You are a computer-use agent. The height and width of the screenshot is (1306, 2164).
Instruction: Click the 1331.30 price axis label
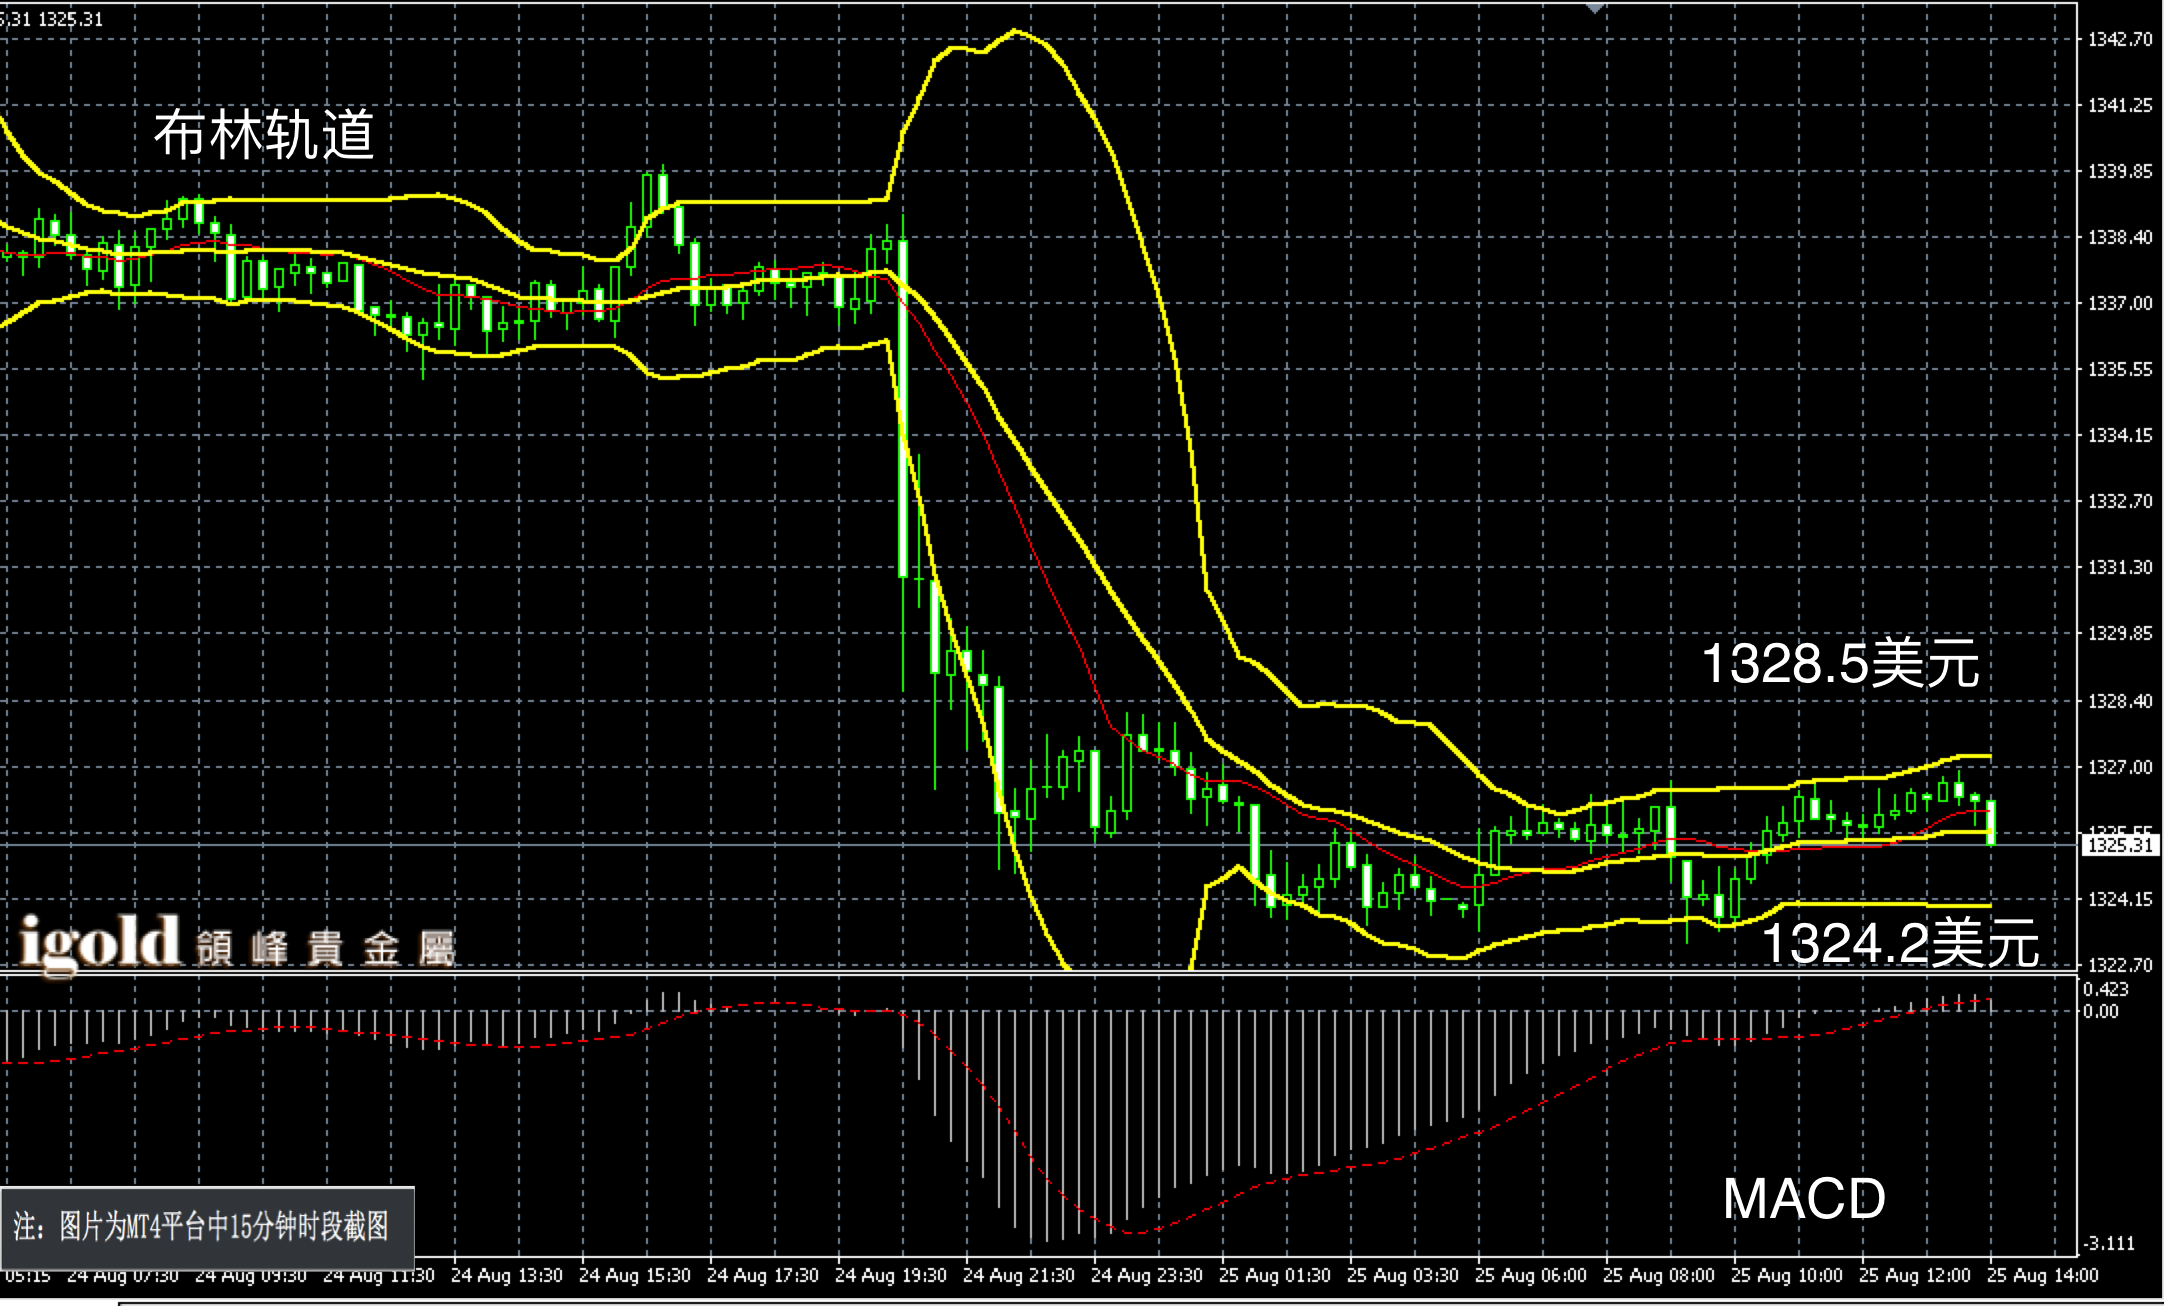2120,567
